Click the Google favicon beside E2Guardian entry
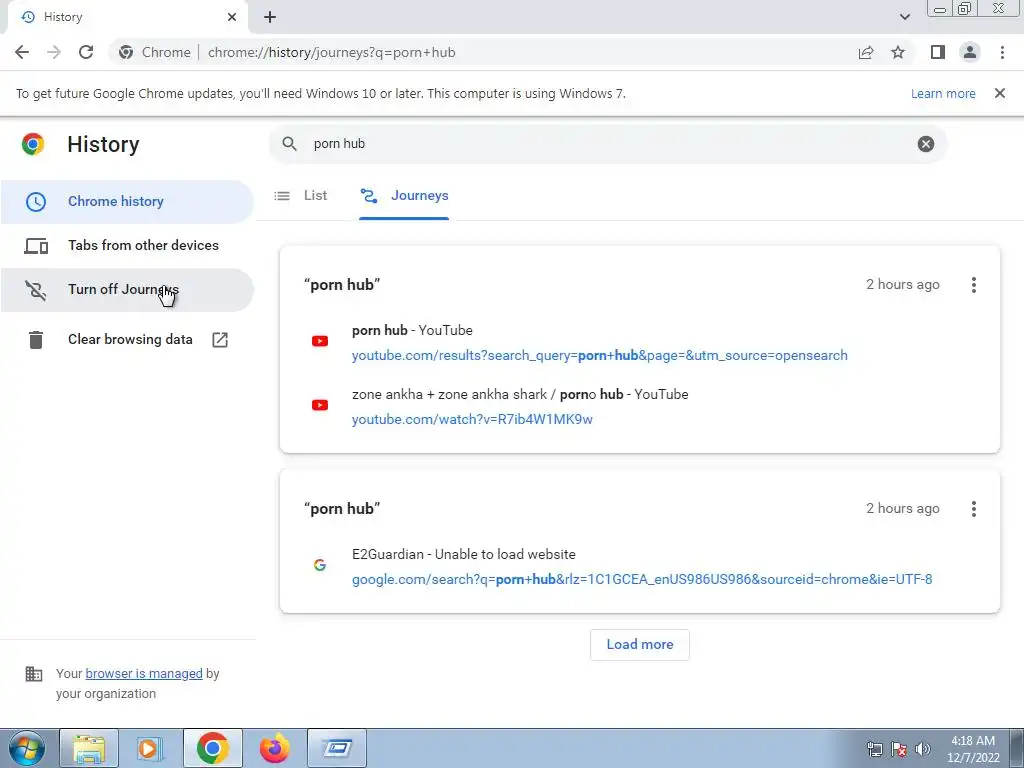 point(320,565)
